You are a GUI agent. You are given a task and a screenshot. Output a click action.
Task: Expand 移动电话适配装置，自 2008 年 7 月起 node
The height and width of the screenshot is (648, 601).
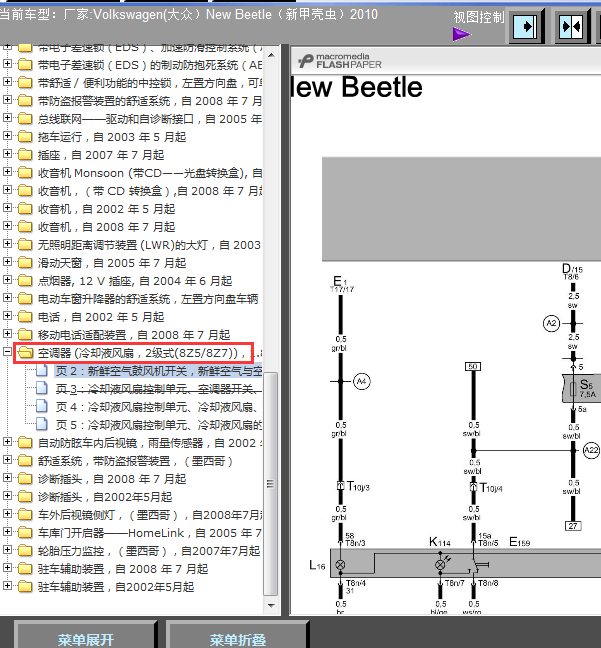[x=7, y=334]
